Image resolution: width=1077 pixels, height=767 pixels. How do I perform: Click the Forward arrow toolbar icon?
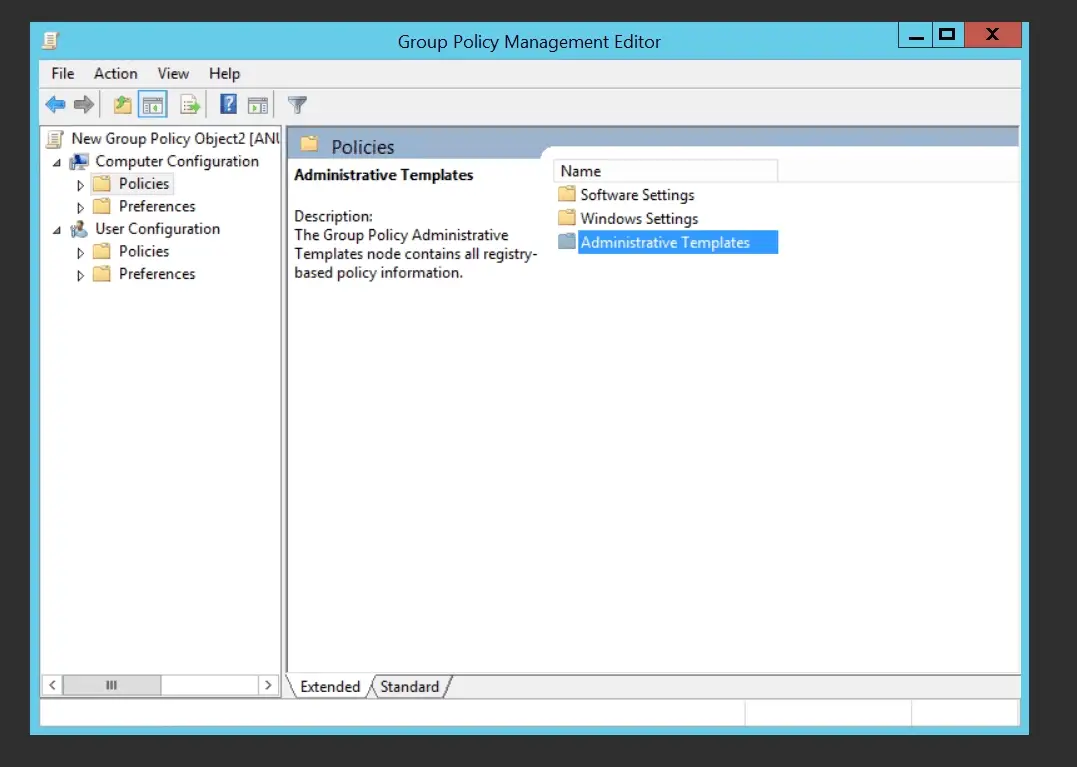click(84, 105)
